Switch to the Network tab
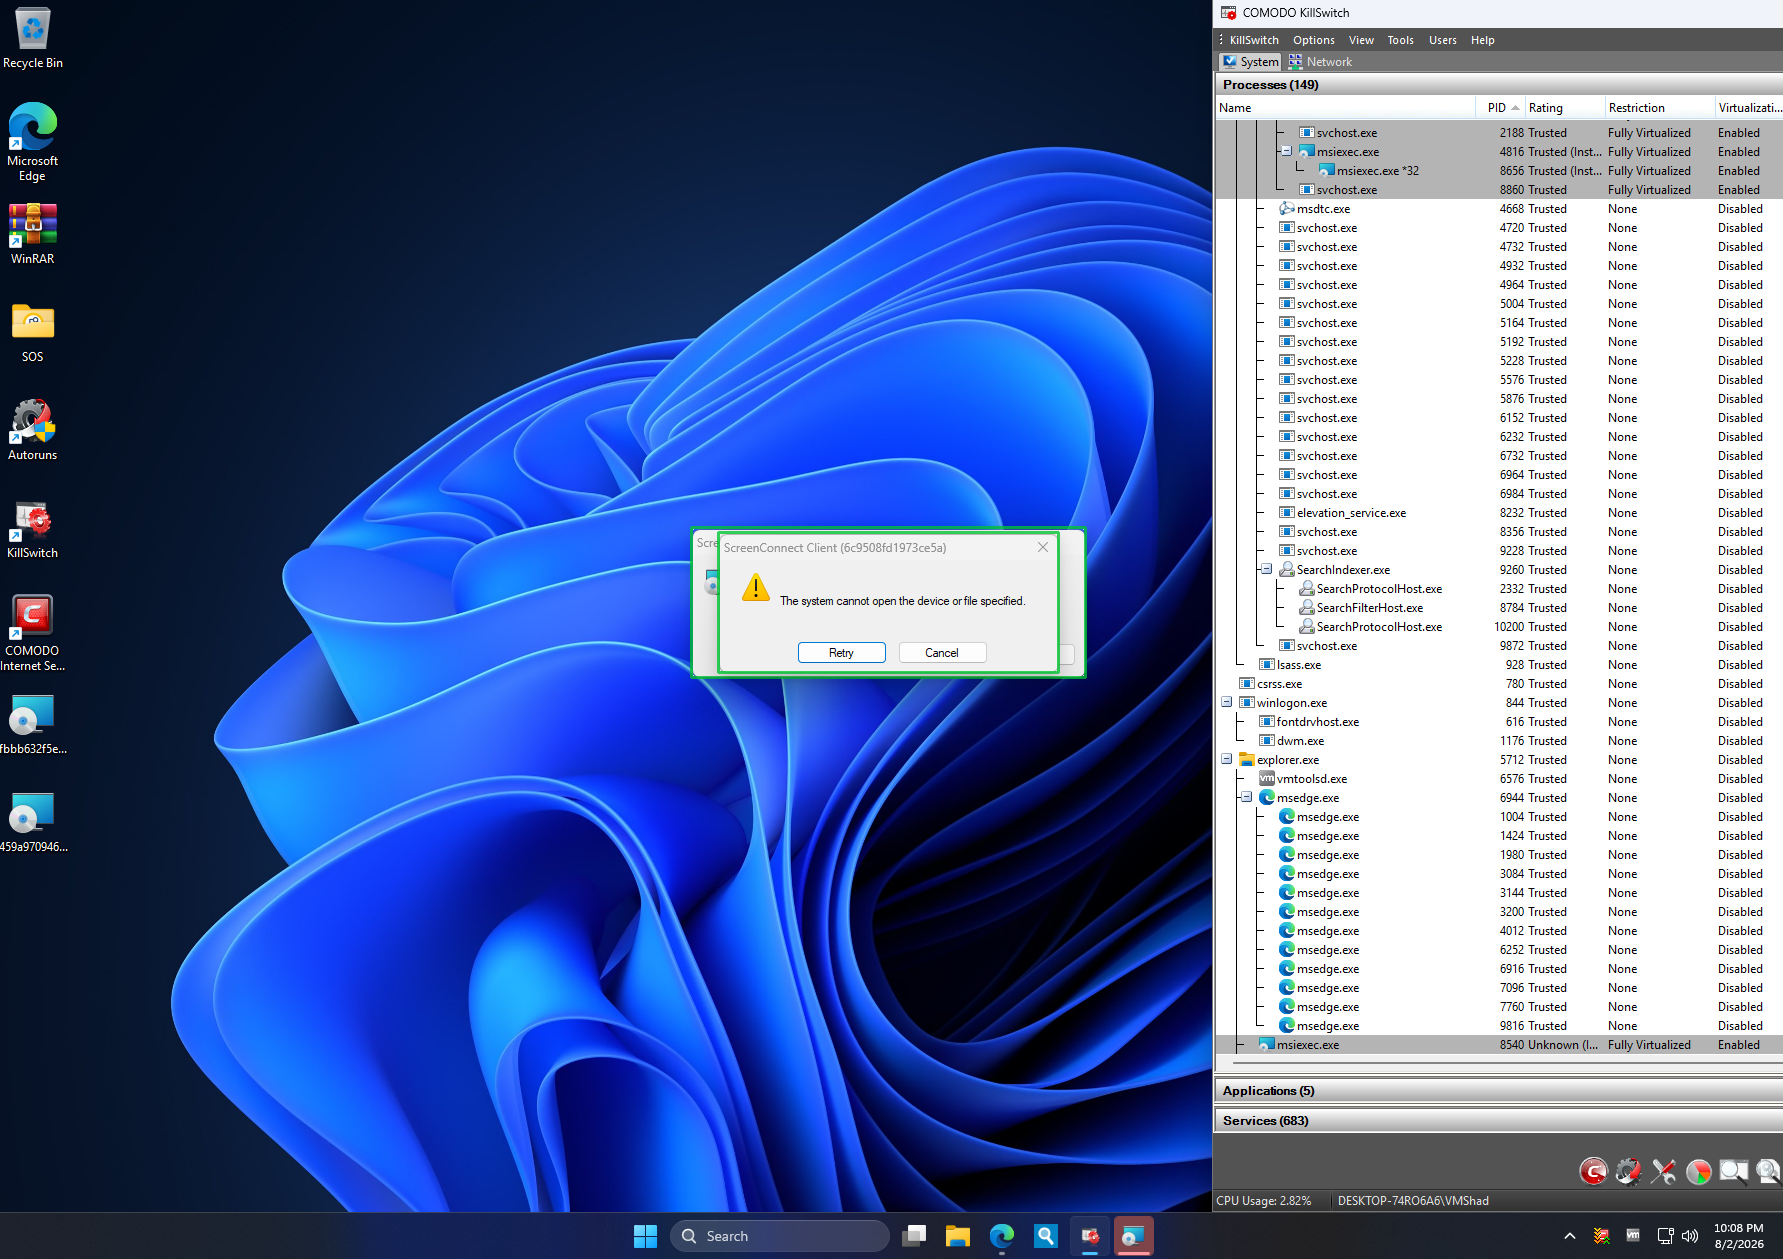Image resolution: width=1783 pixels, height=1259 pixels. pos(1320,61)
